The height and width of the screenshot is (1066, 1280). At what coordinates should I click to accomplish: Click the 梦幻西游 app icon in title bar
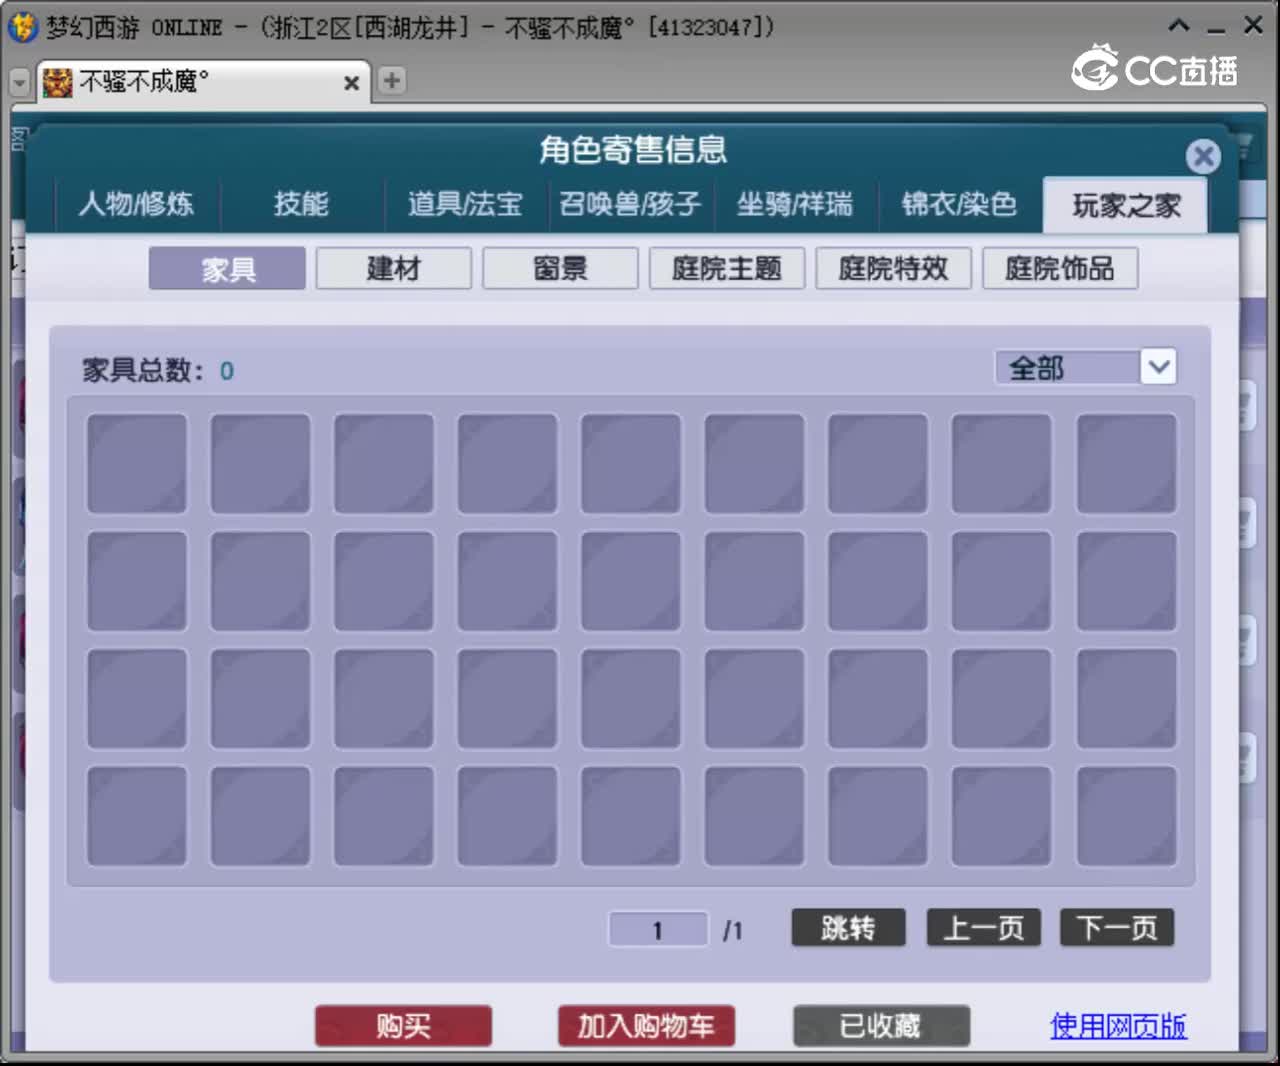(22, 27)
